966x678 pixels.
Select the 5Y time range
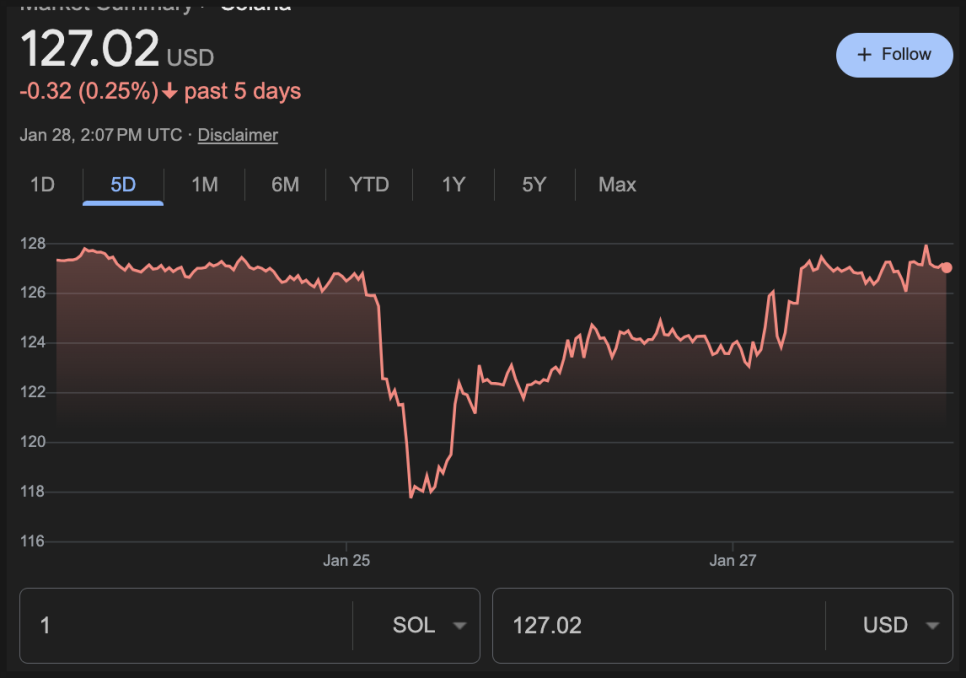coord(534,185)
